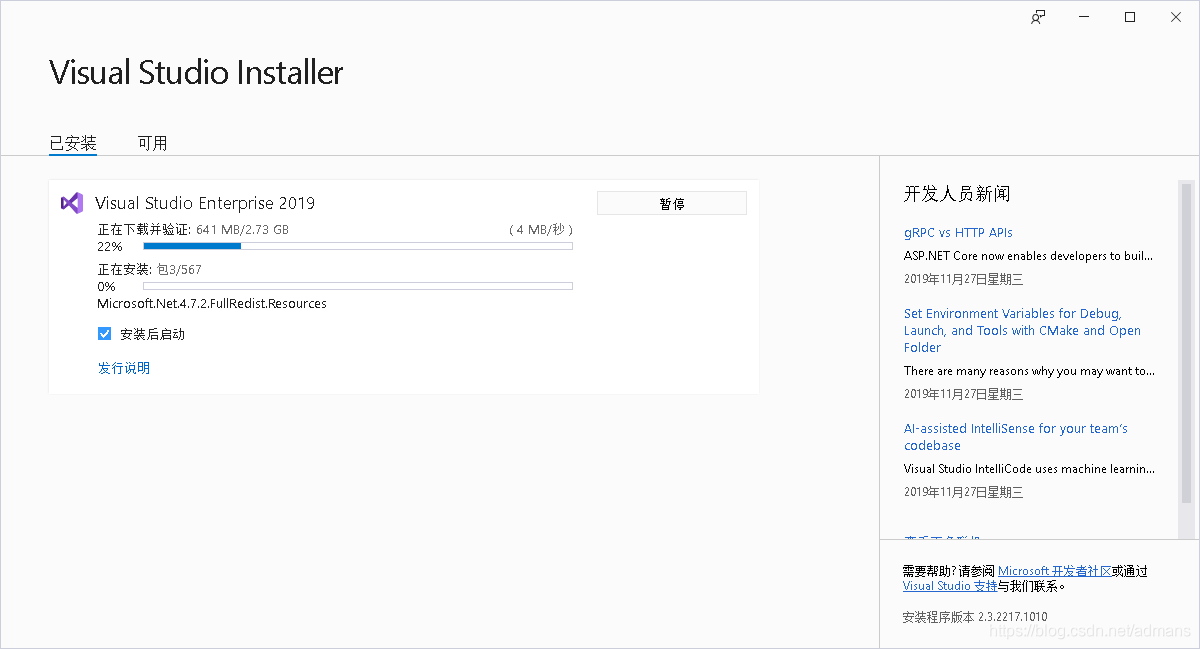
Task: Open the feedback icon in title bar
Action: point(1038,17)
